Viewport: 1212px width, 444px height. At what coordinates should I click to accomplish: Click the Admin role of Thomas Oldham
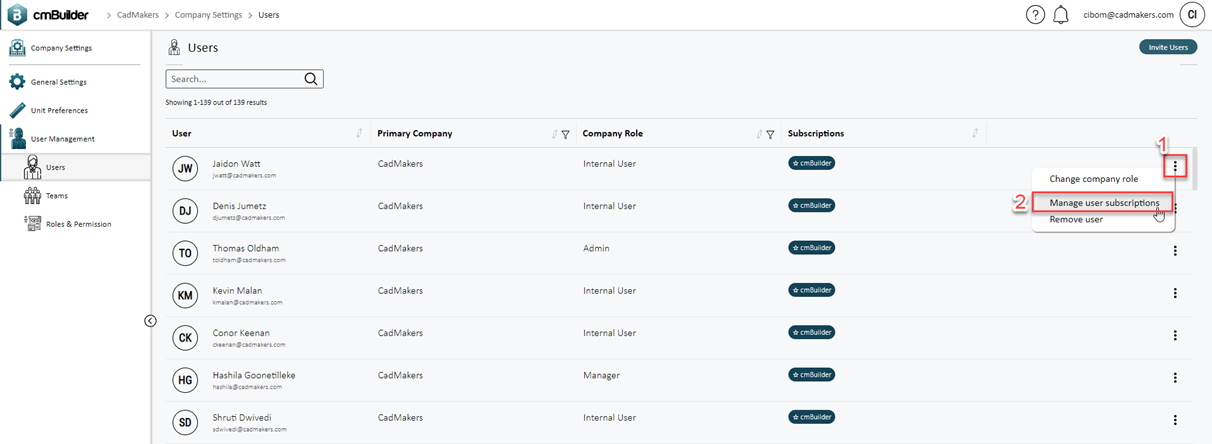[596, 248]
